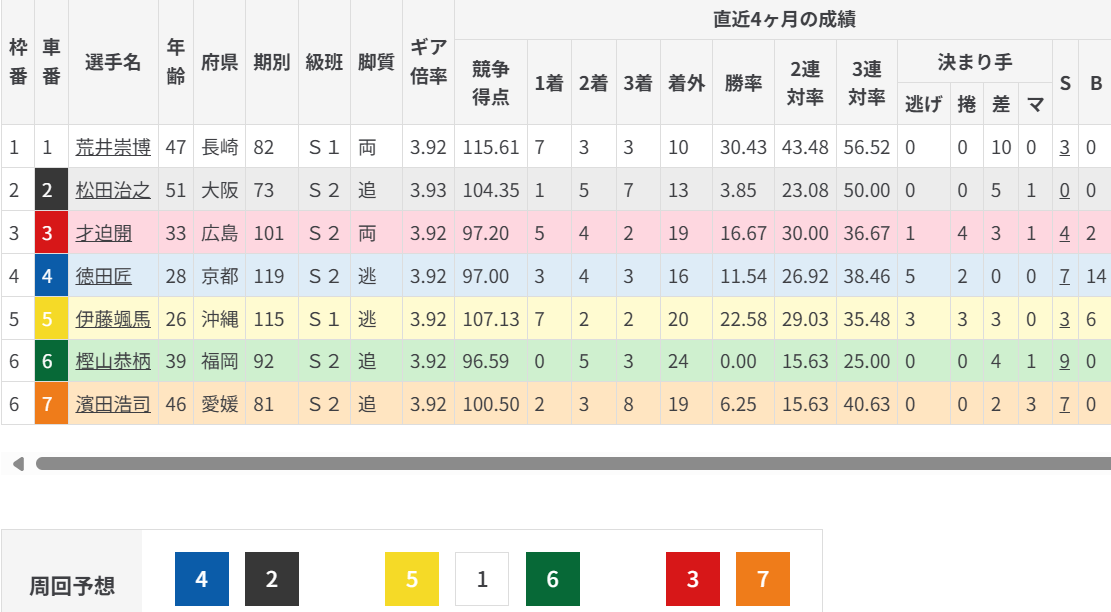Open 荒井崇博 player profile link

coord(113,148)
